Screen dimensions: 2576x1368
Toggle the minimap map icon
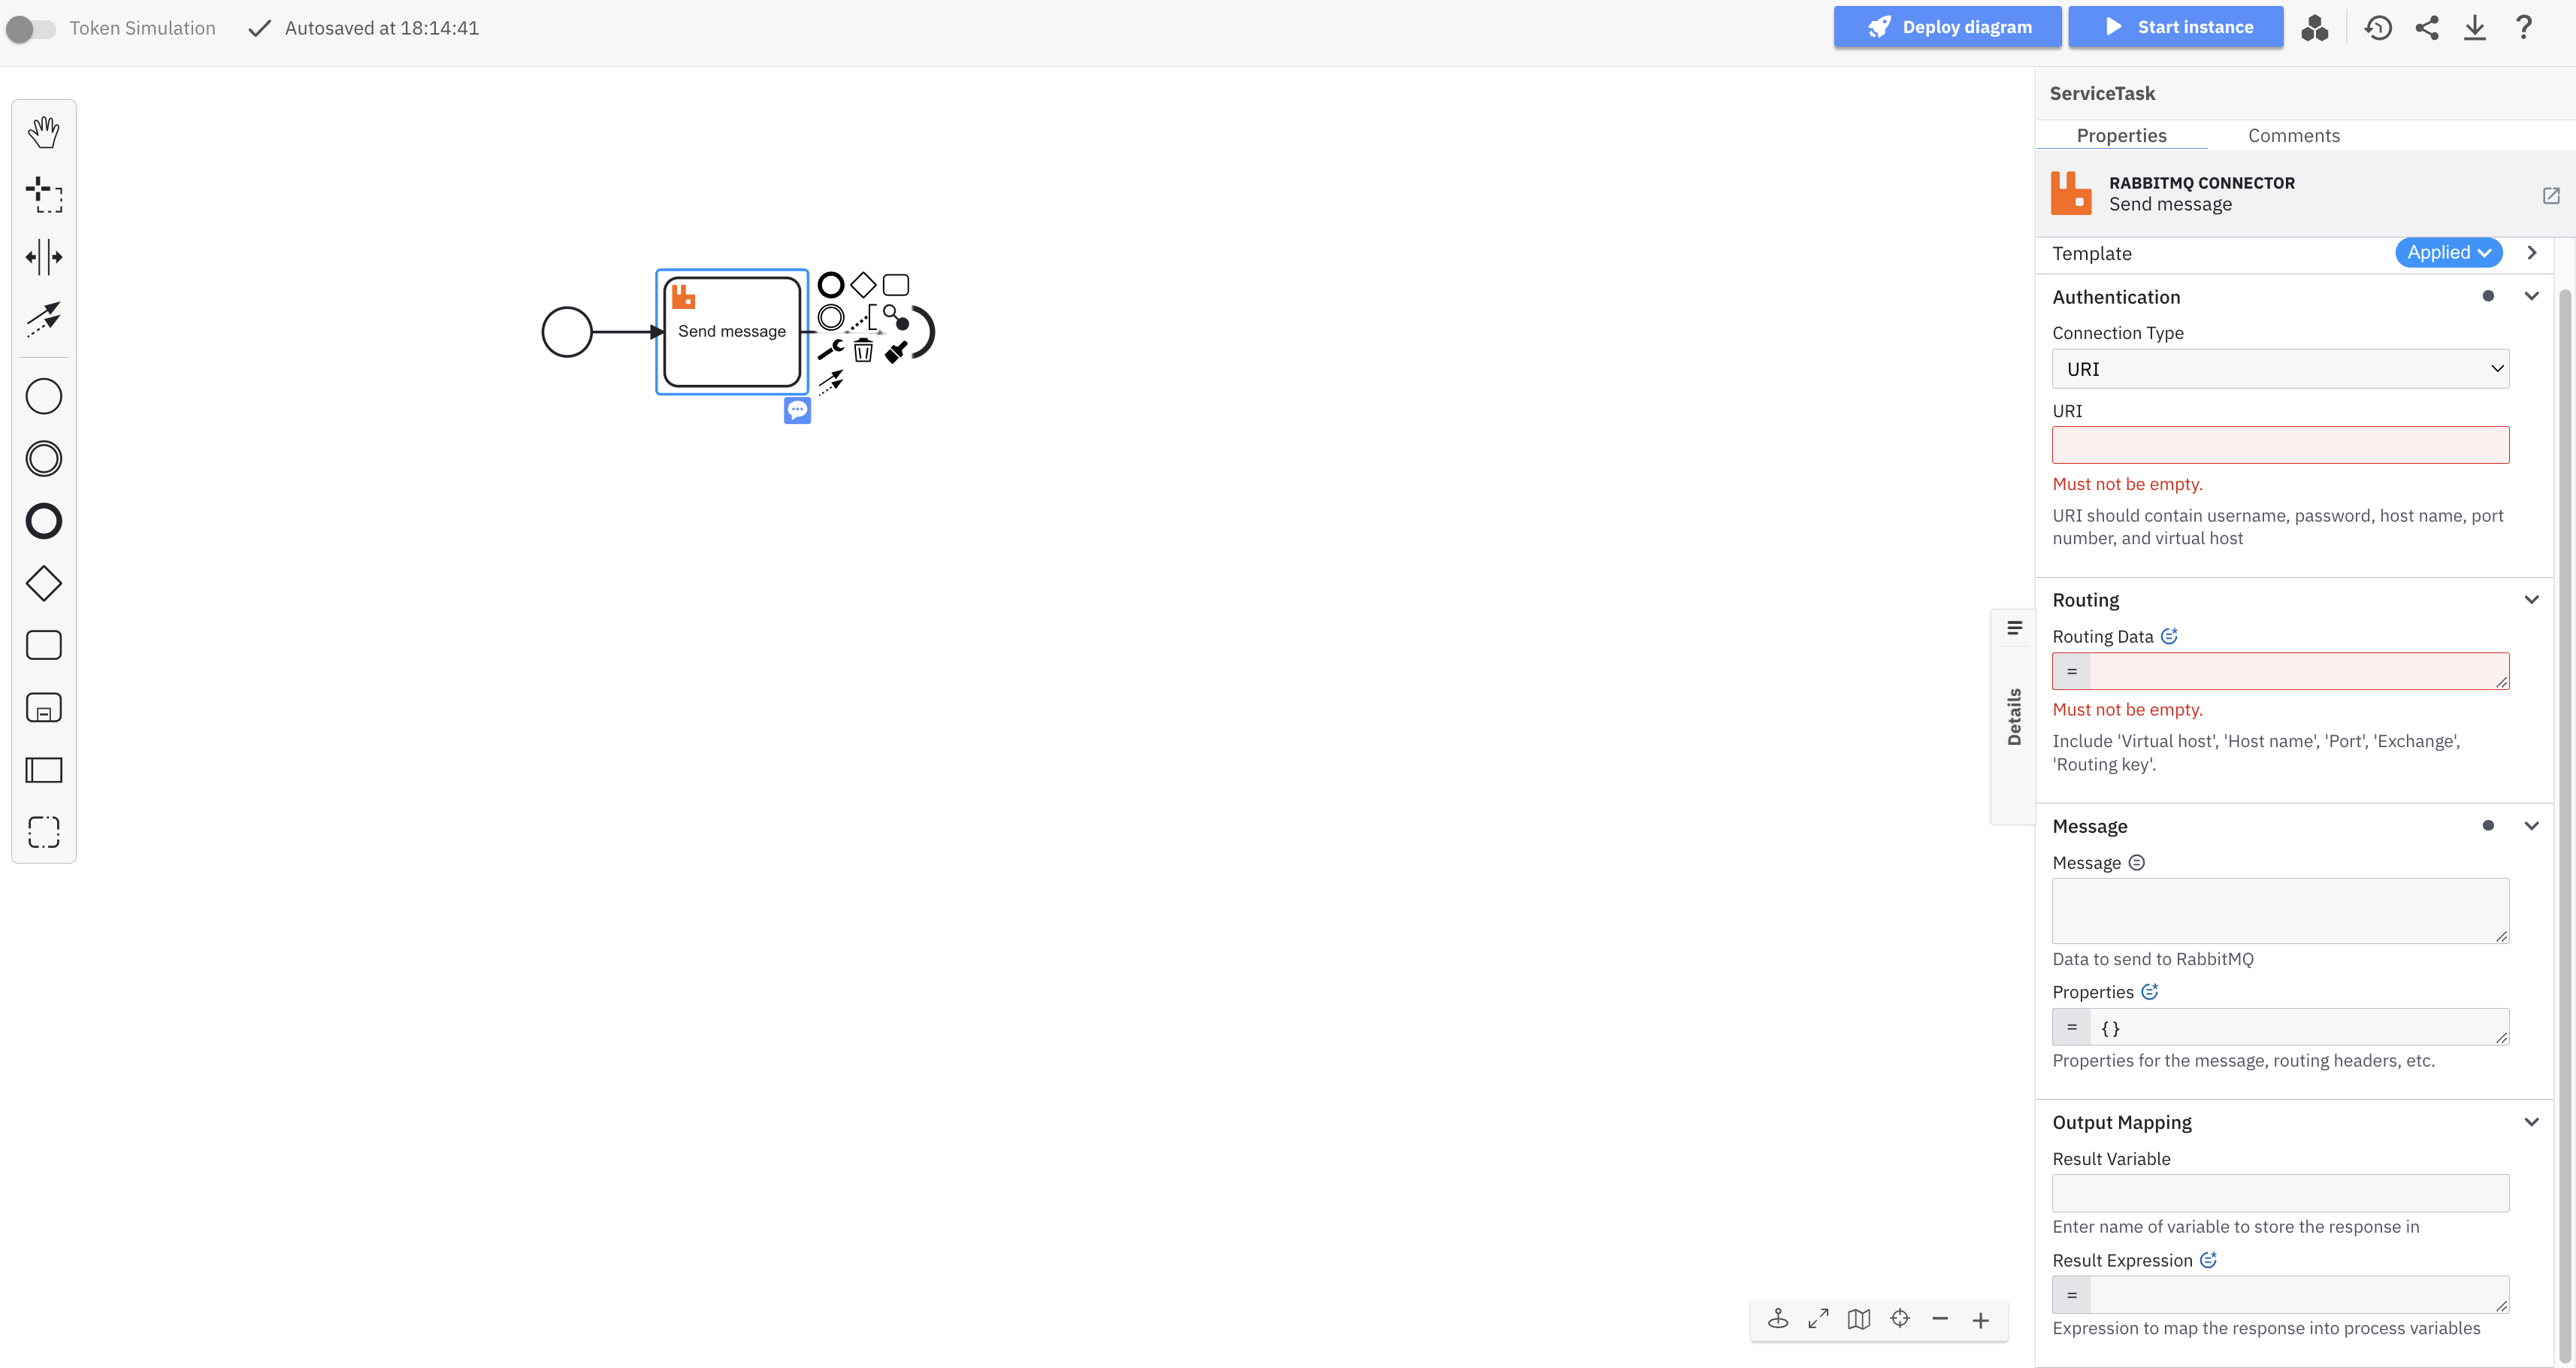point(1859,1319)
